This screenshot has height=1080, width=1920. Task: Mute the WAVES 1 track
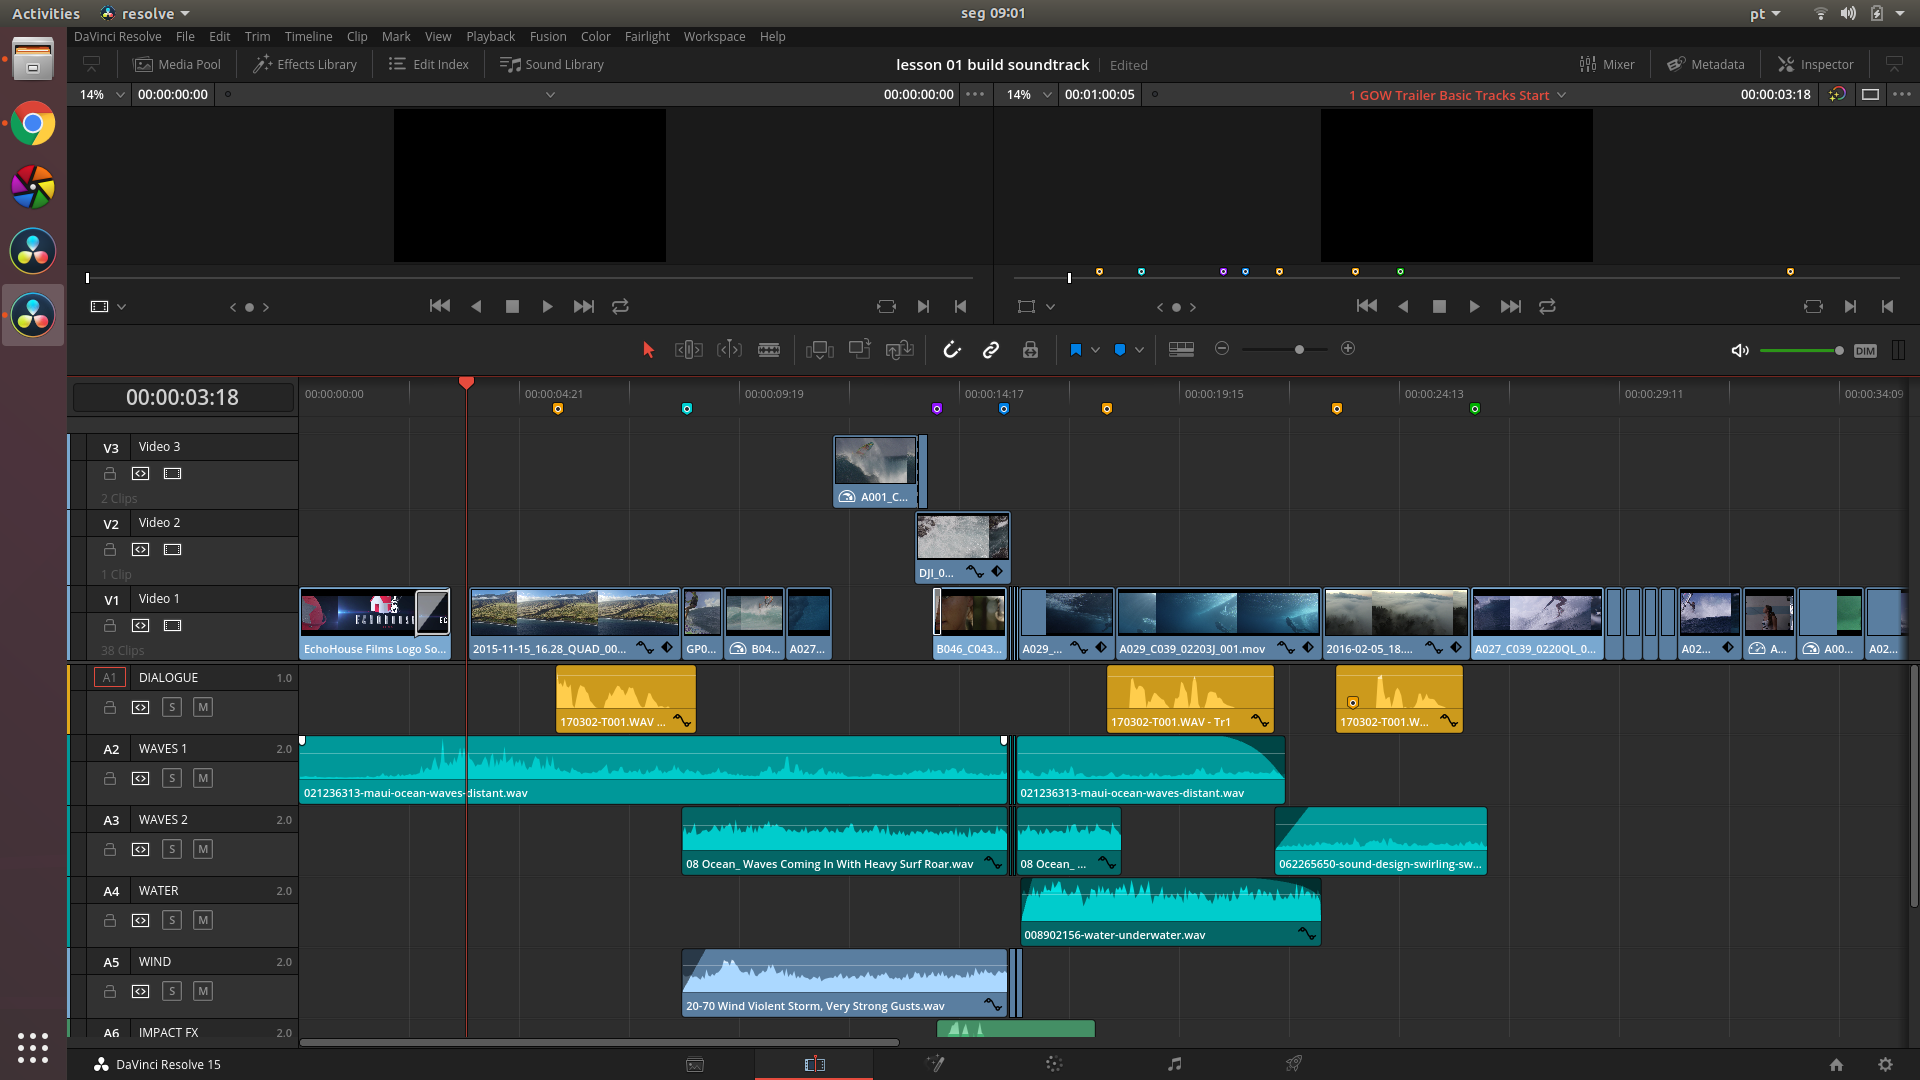click(203, 778)
